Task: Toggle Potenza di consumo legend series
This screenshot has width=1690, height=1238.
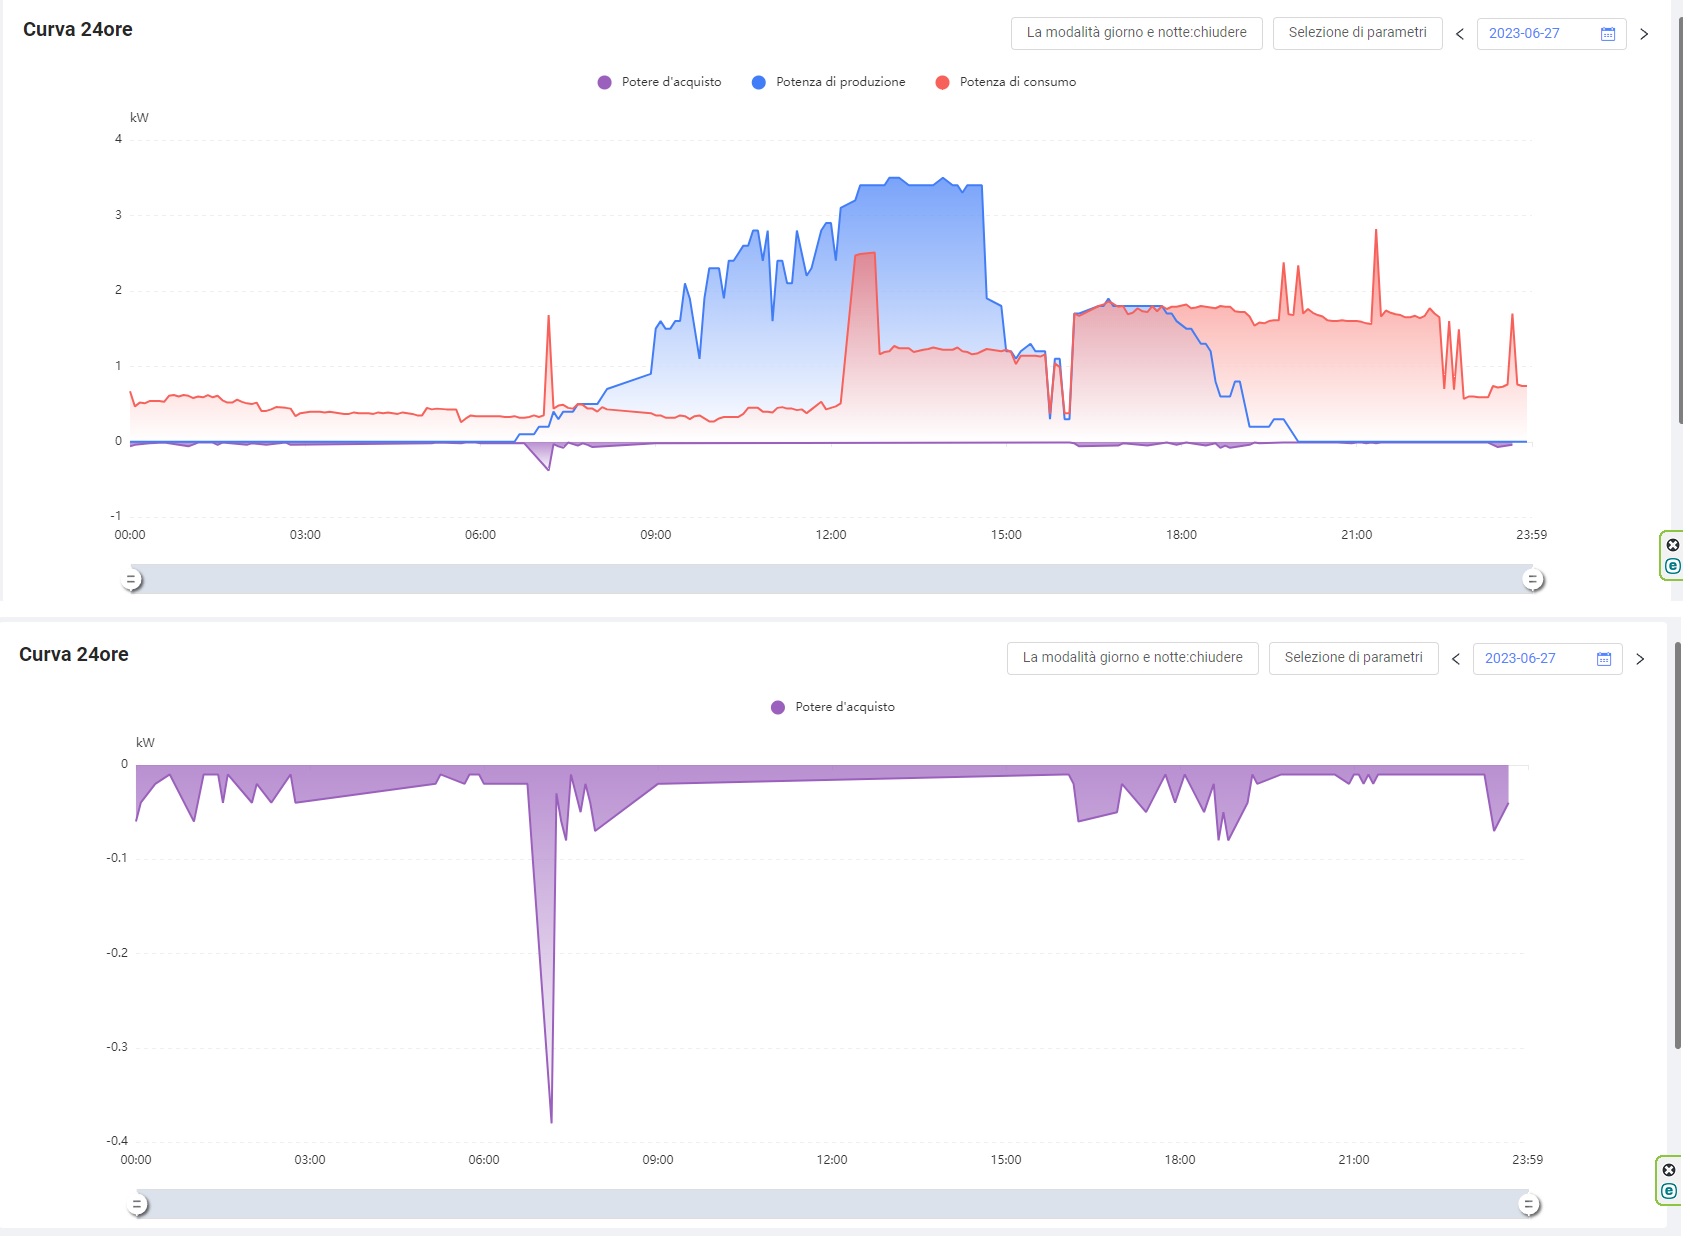Action: [1005, 82]
